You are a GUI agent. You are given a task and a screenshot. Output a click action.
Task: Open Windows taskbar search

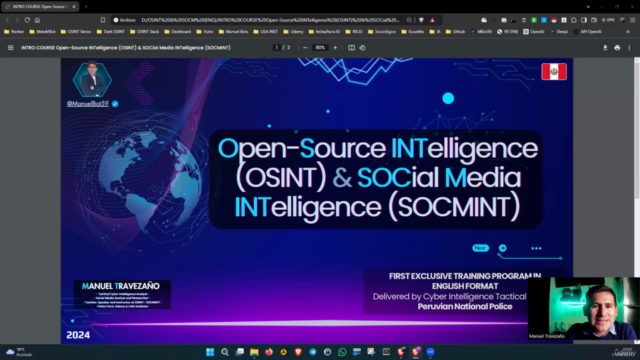[224, 352]
